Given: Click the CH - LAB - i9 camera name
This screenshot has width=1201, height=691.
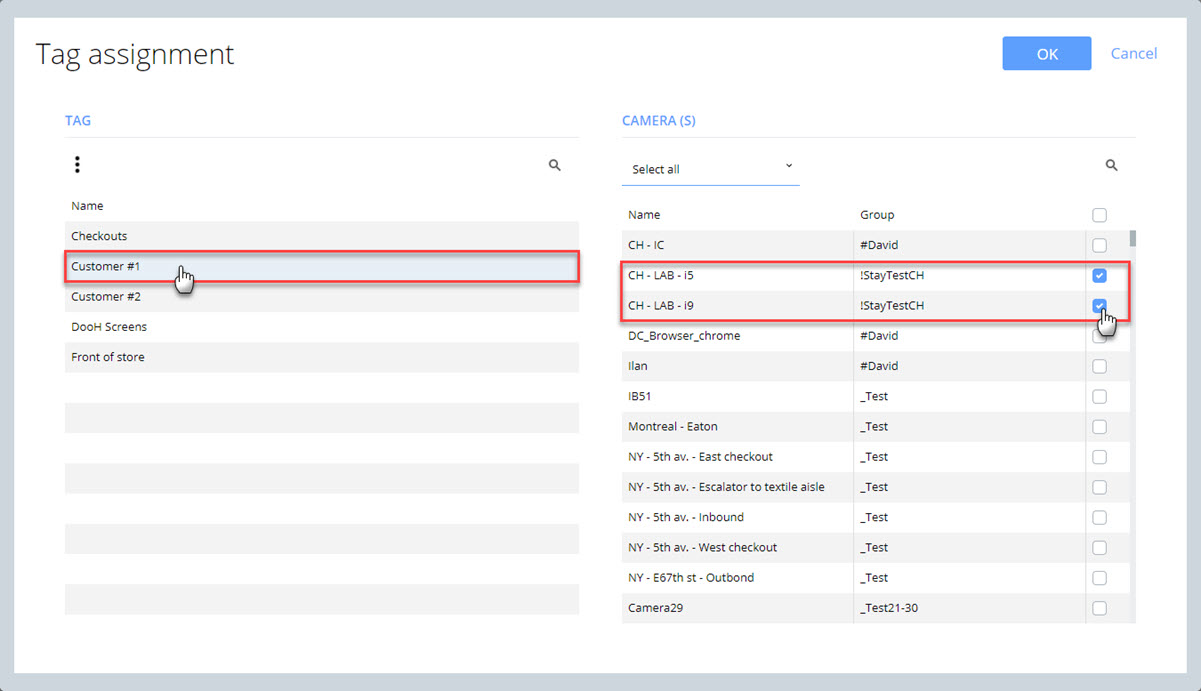Looking at the screenshot, I should (x=660, y=305).
